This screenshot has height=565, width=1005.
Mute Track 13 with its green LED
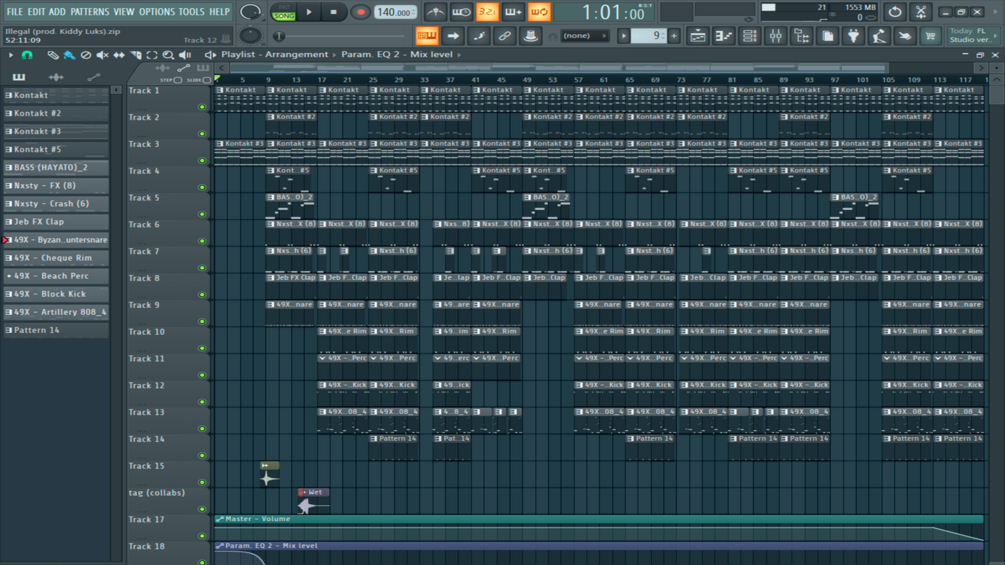(x=203, y=429)
